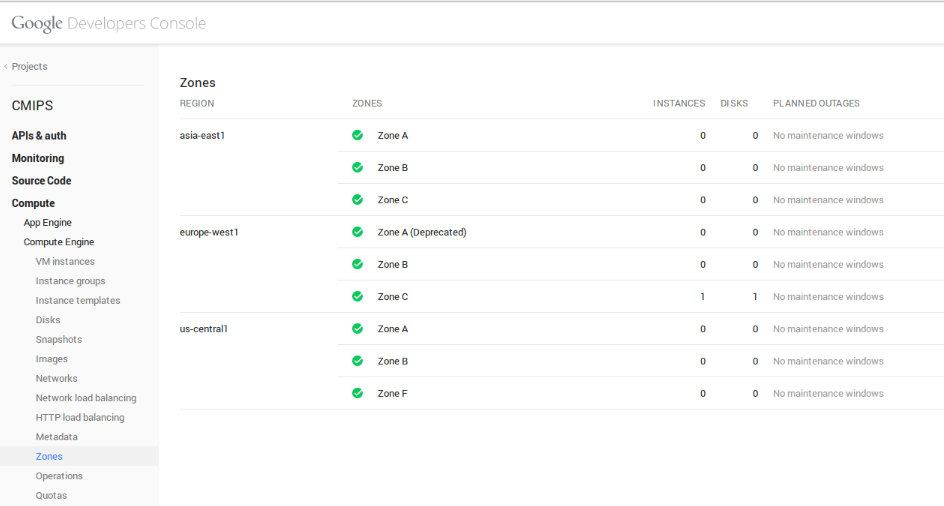The height and width of the screenshot is (506, 944).
Task: Open Images page
Action: [52, 359]
